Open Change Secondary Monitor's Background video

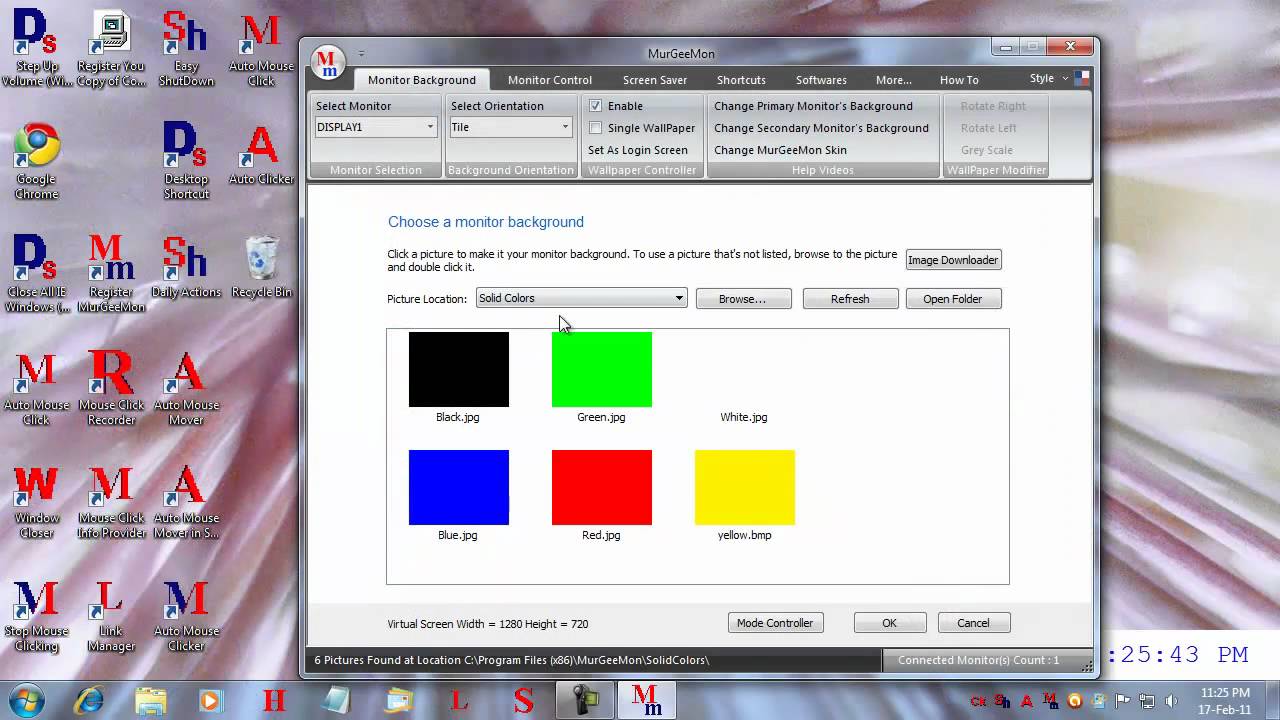tap(821, 128)
